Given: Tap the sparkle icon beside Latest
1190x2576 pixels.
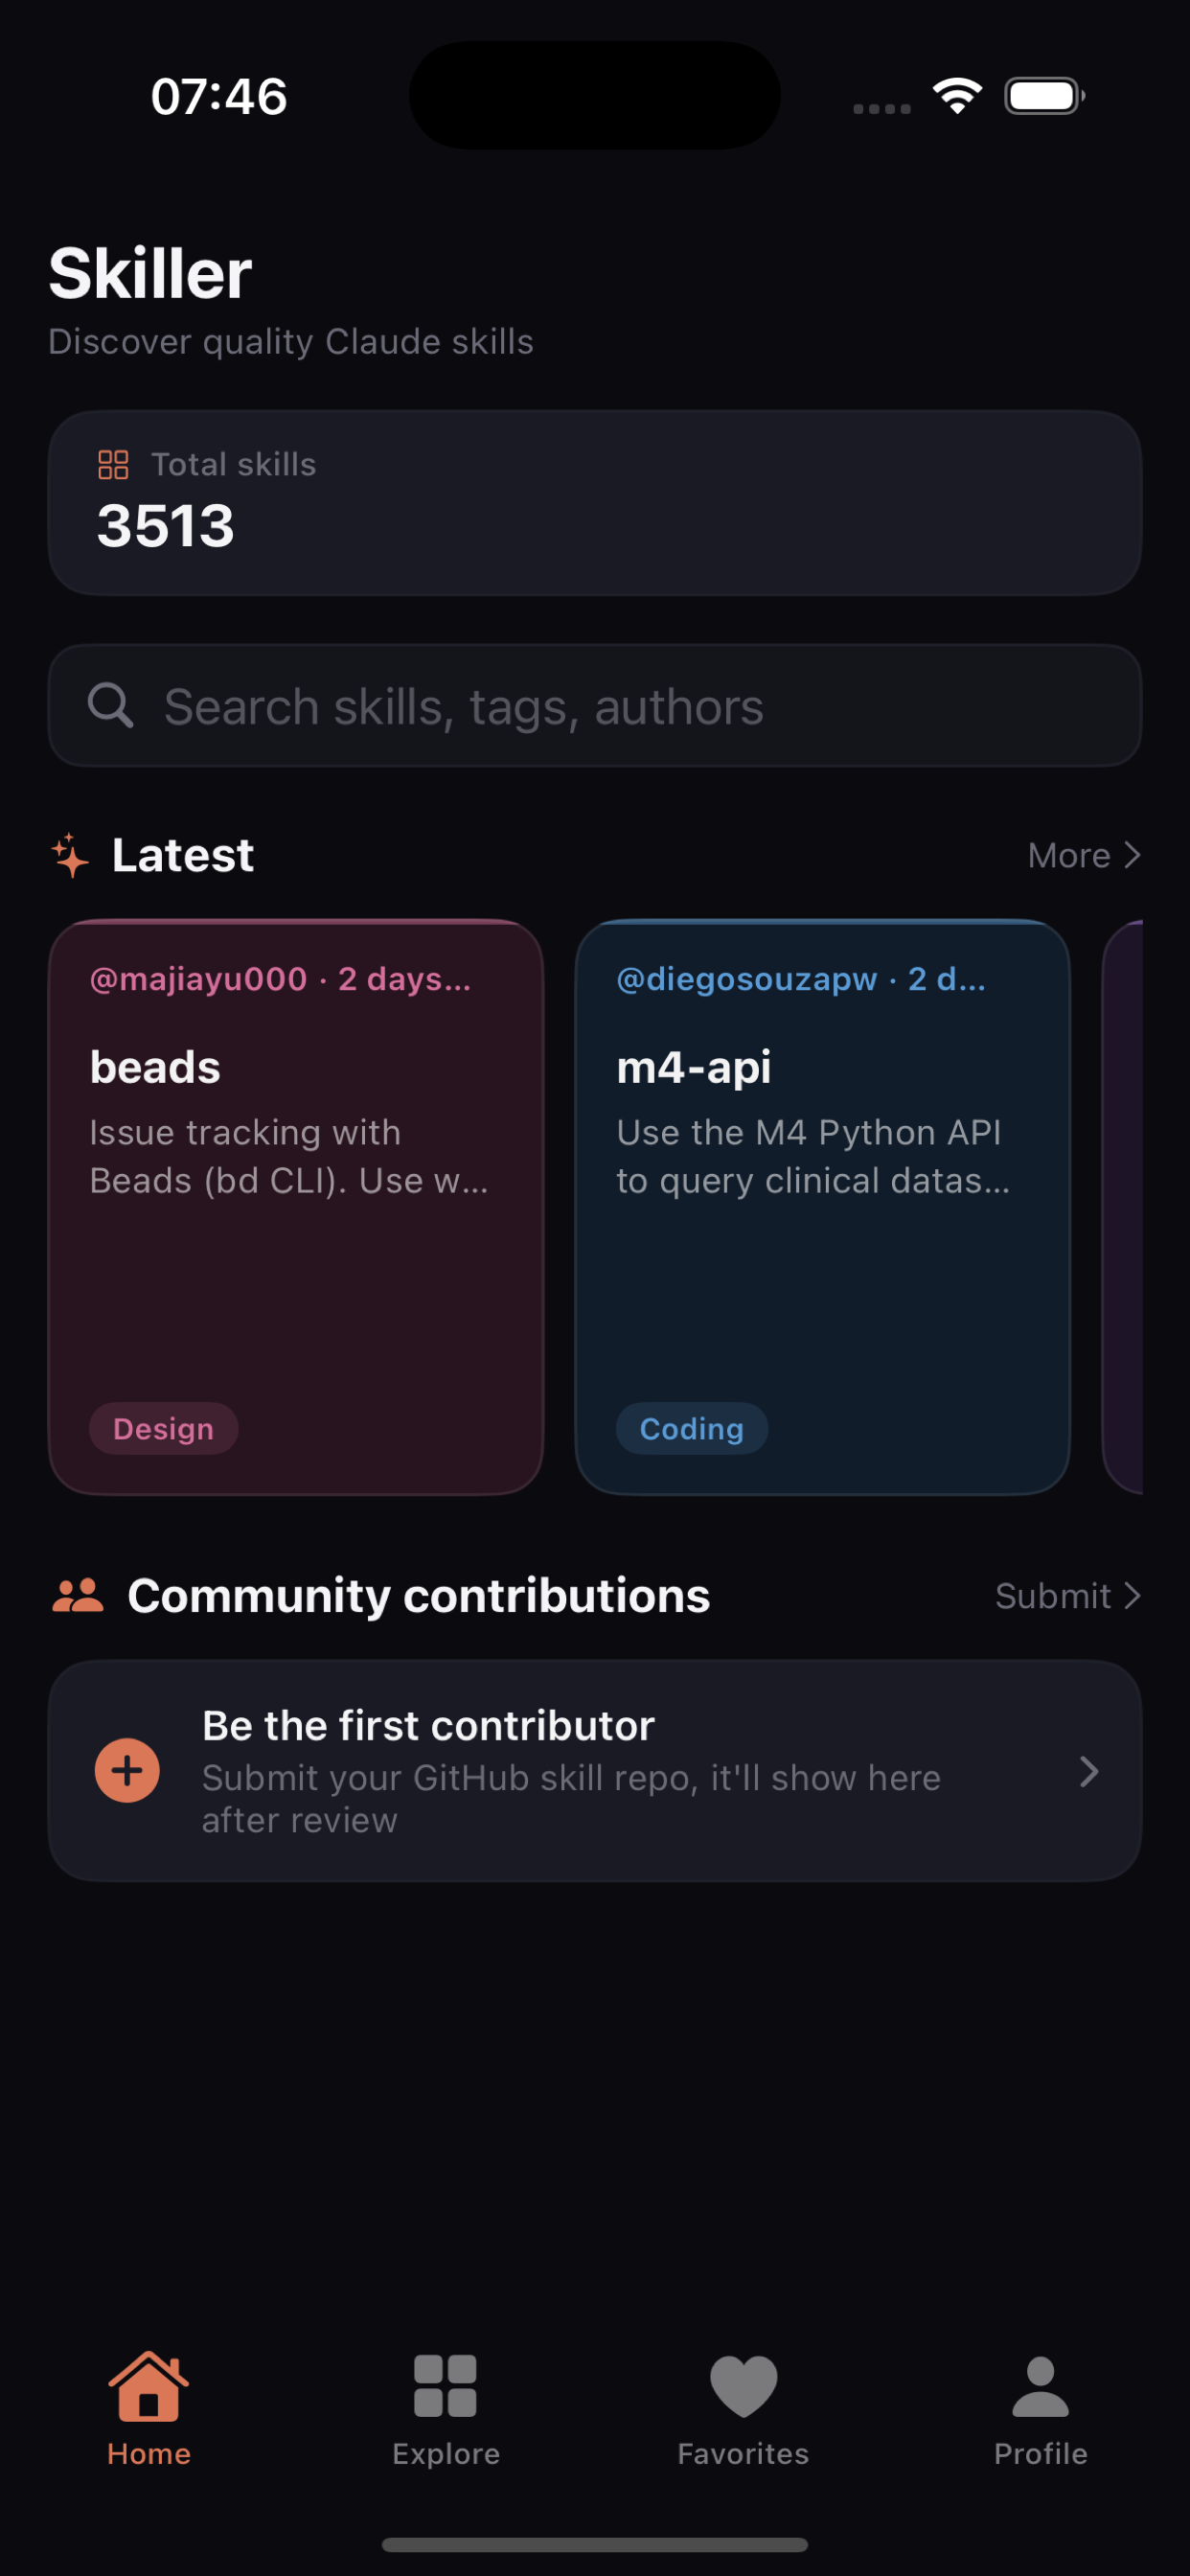Looking at the screenshot, I should pos(70,855).
